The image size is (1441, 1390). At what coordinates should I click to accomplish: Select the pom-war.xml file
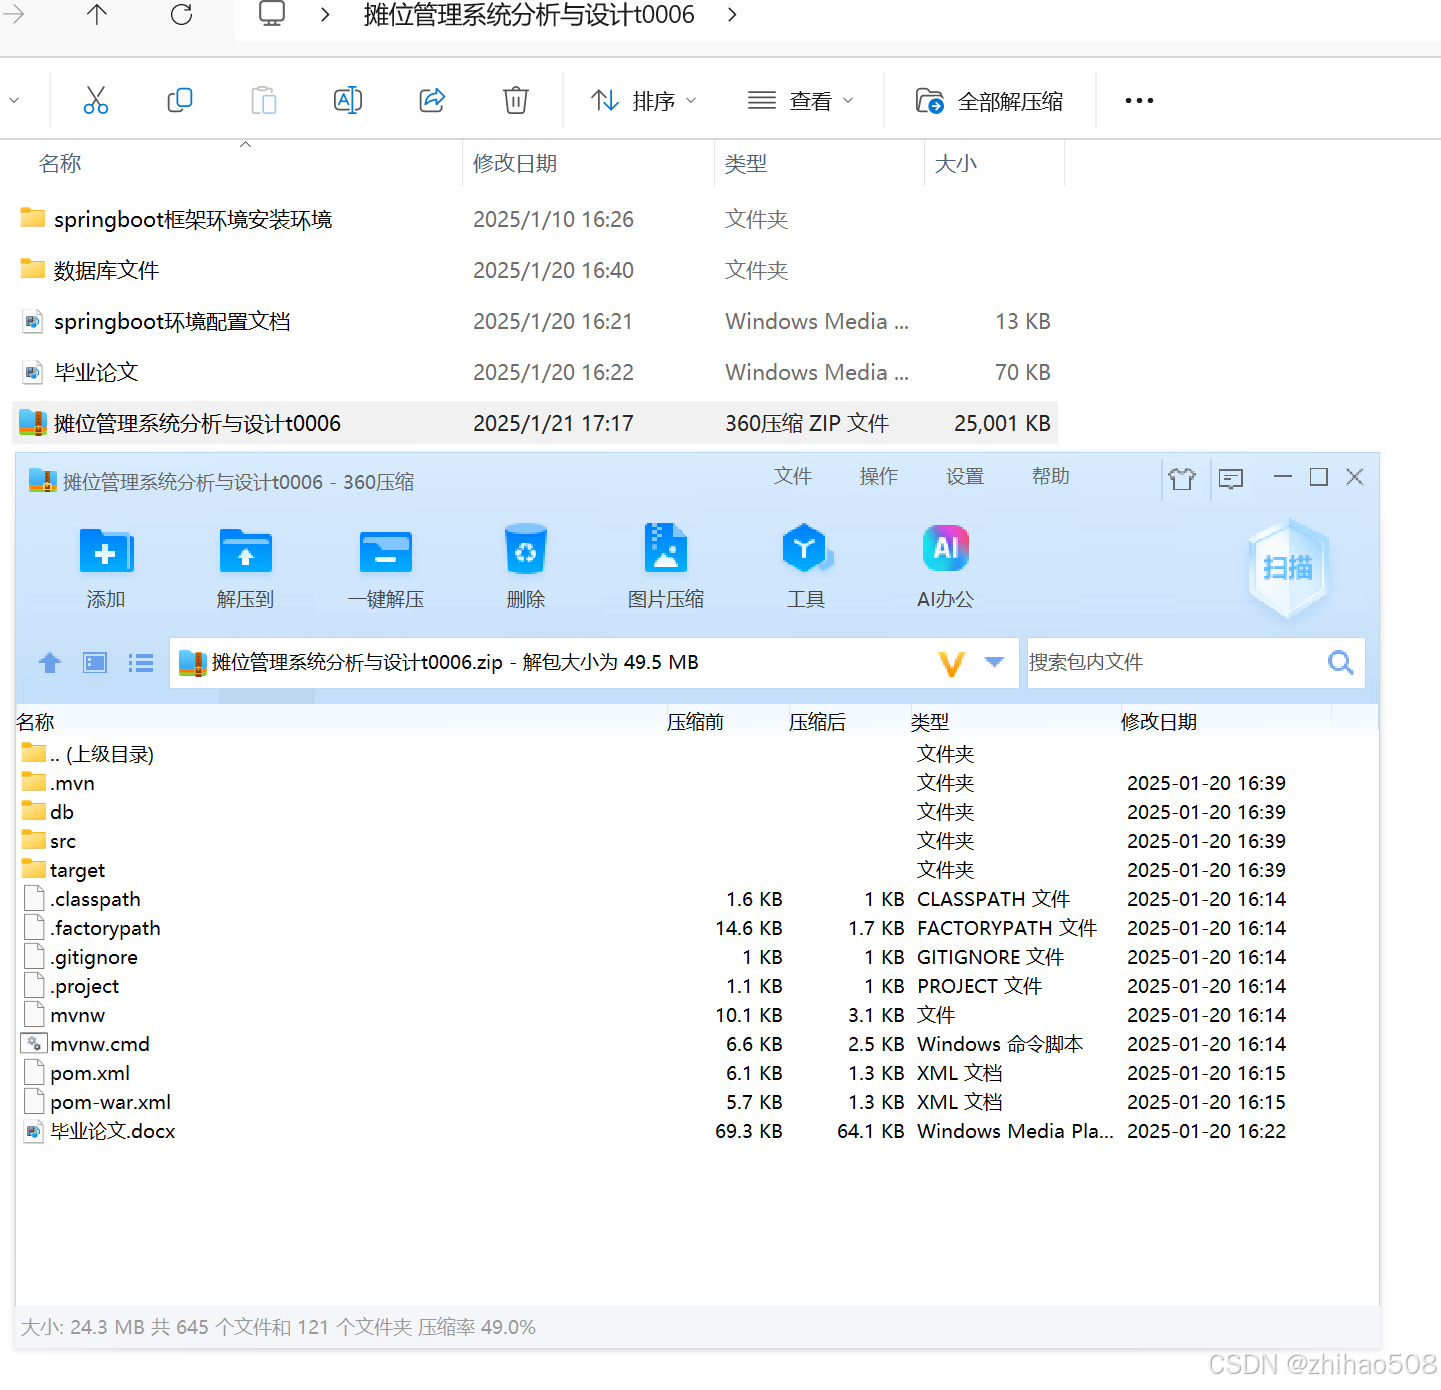point(697,1102)
